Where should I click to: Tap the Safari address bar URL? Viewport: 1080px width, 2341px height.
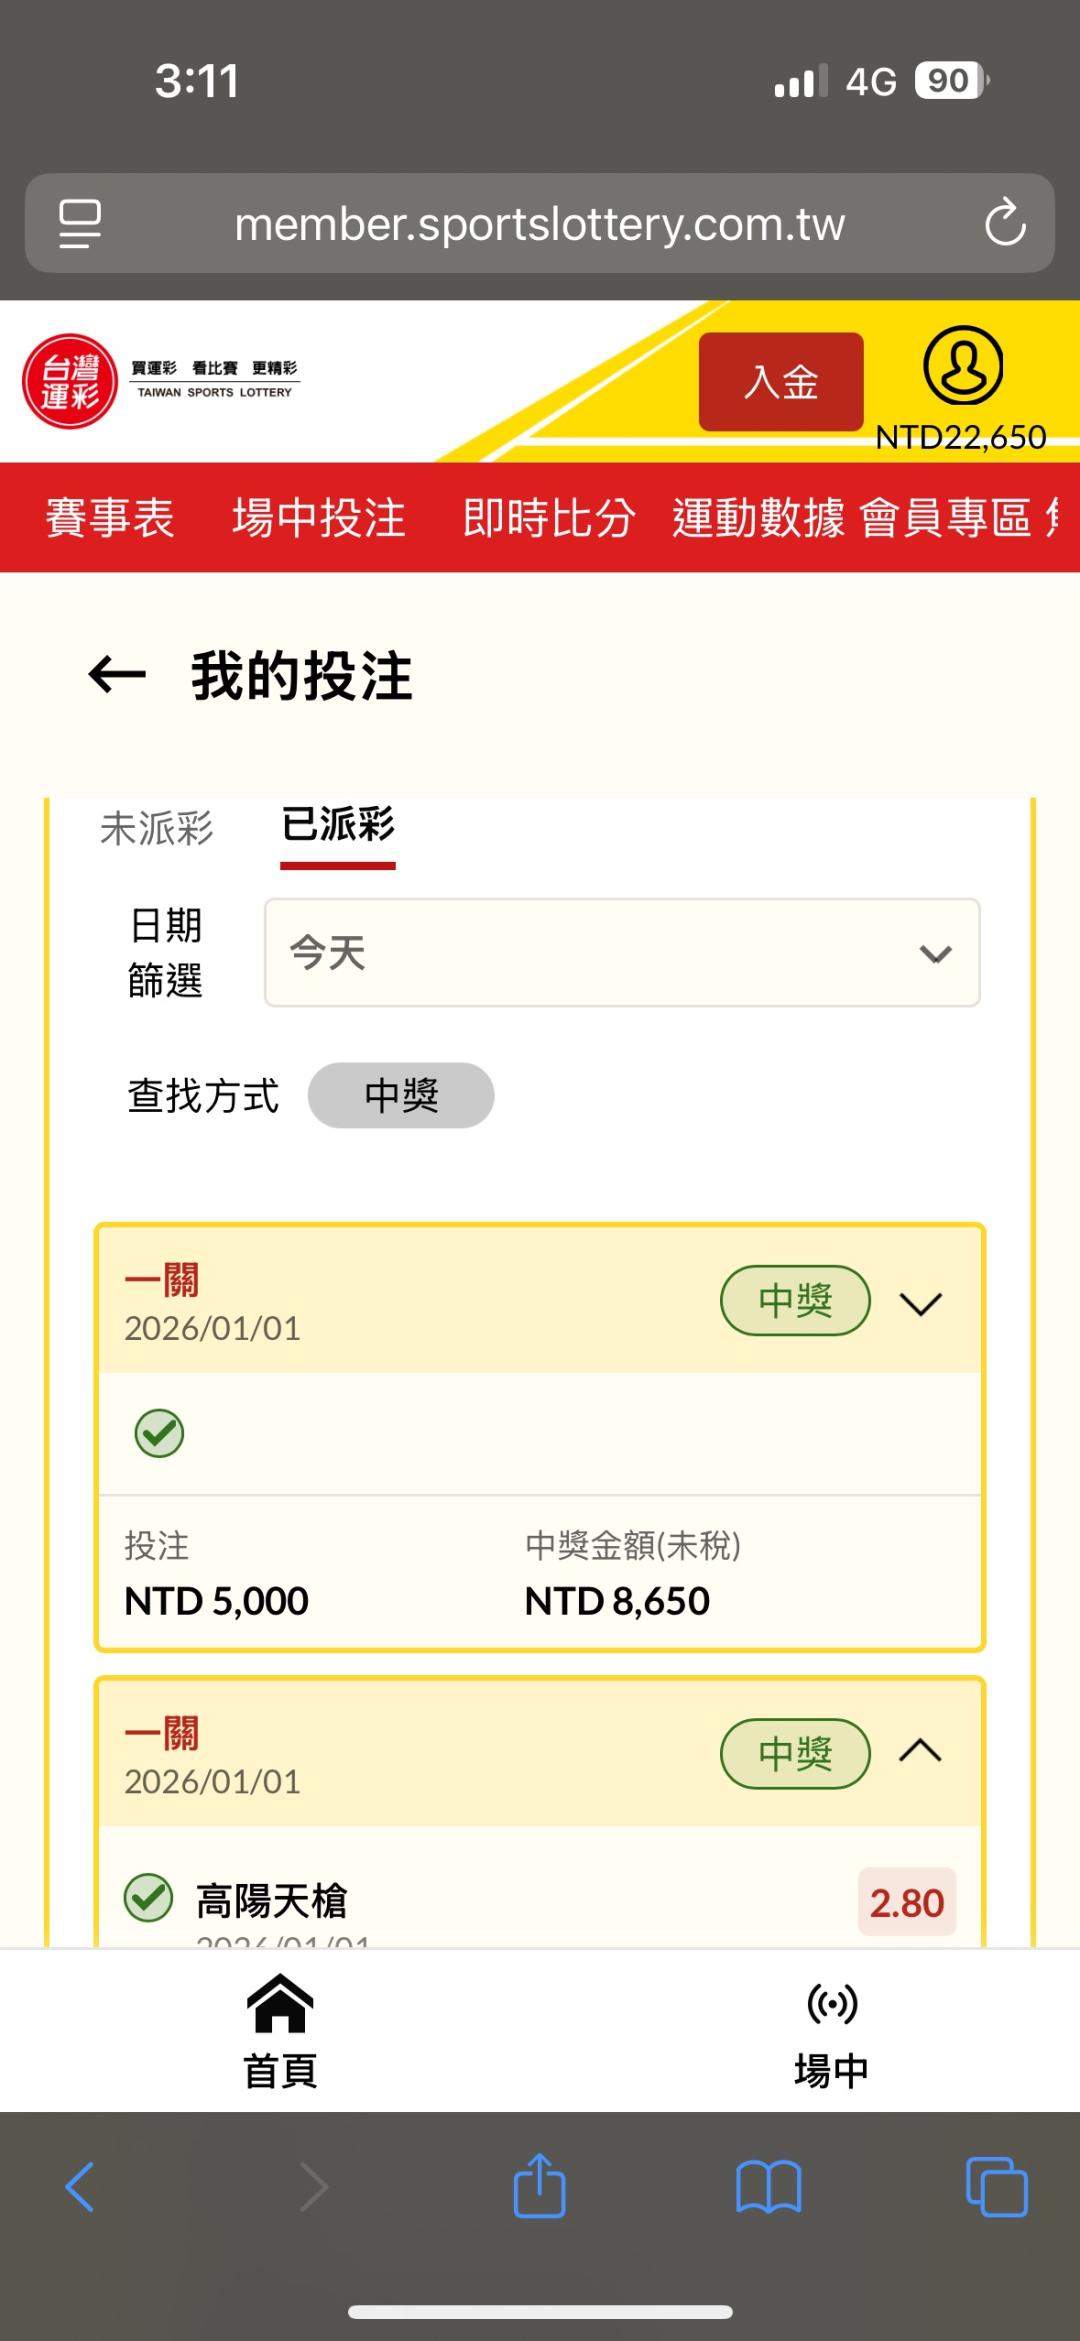(x=540, y=224)
